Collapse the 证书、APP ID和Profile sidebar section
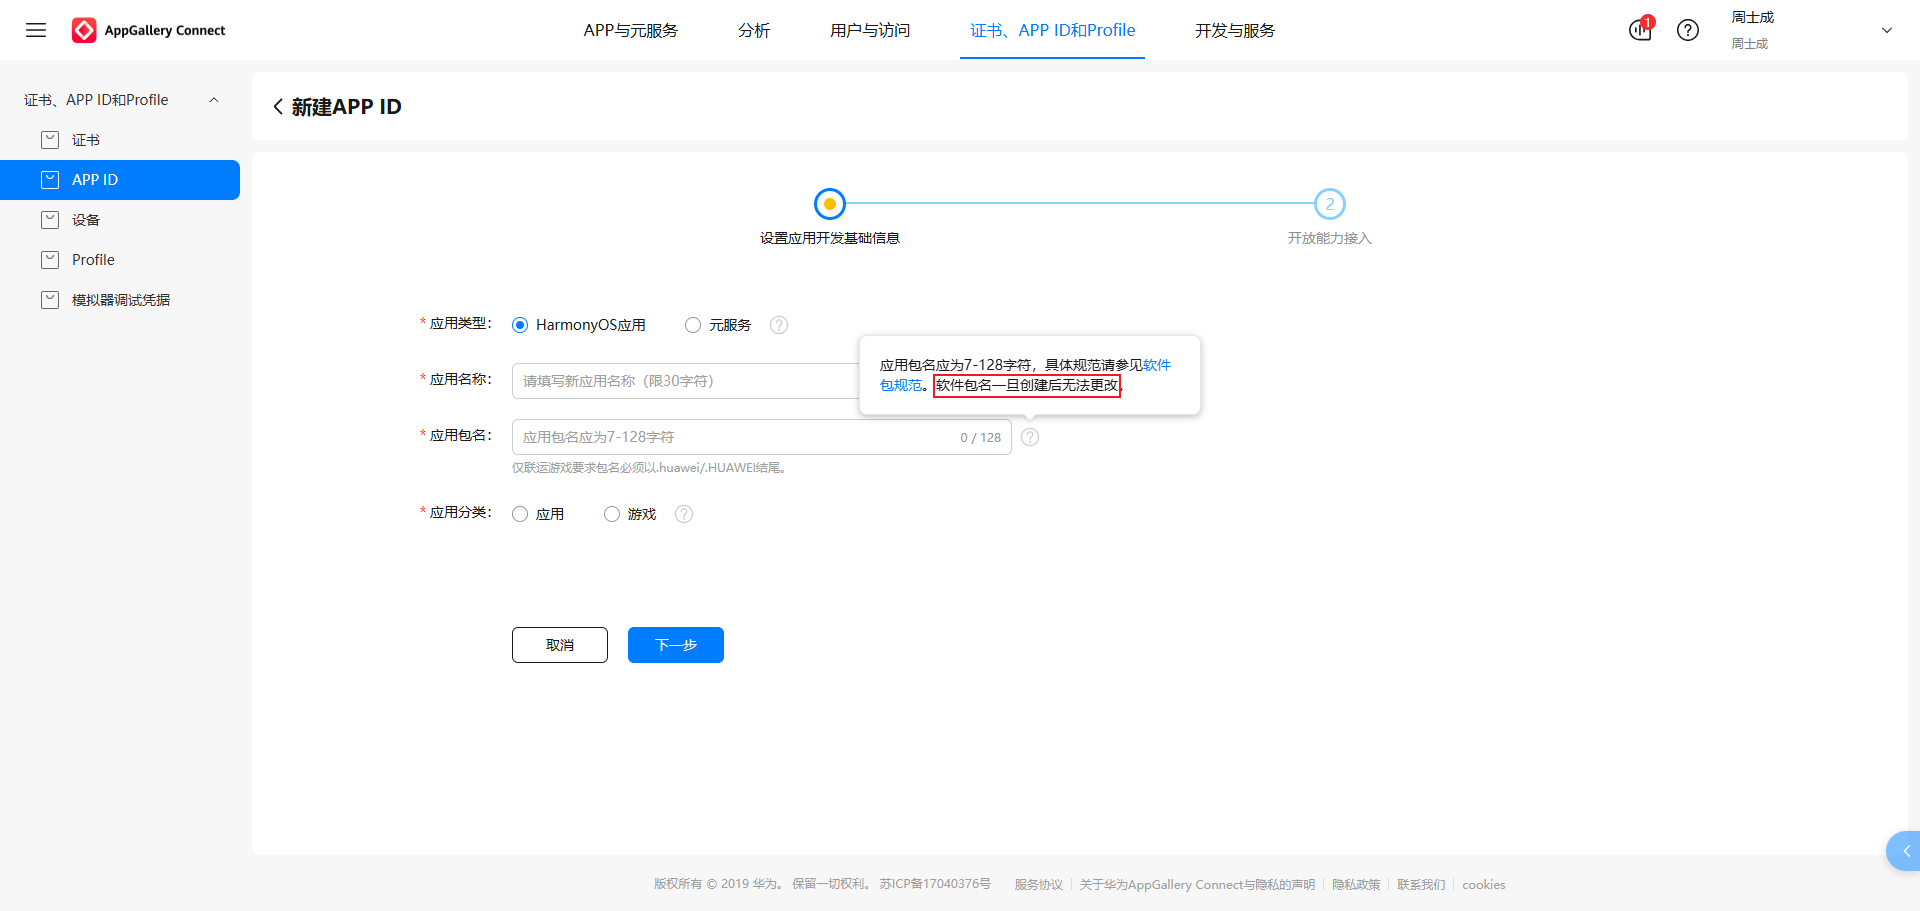 click(x=214, y=100)
